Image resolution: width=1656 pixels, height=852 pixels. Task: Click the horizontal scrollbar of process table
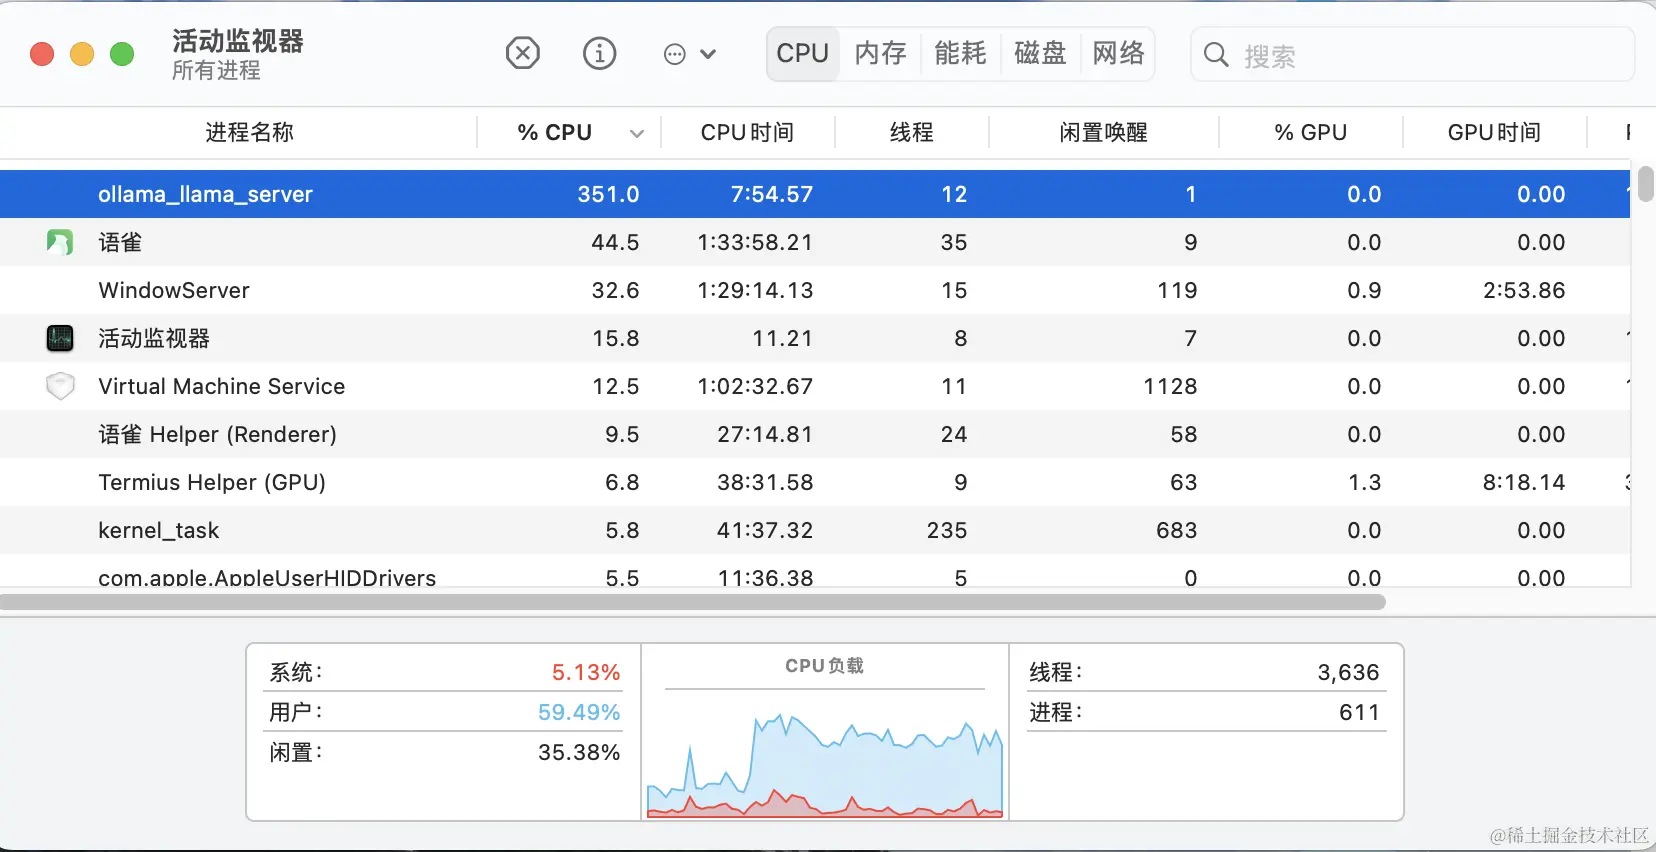point(693,602)
